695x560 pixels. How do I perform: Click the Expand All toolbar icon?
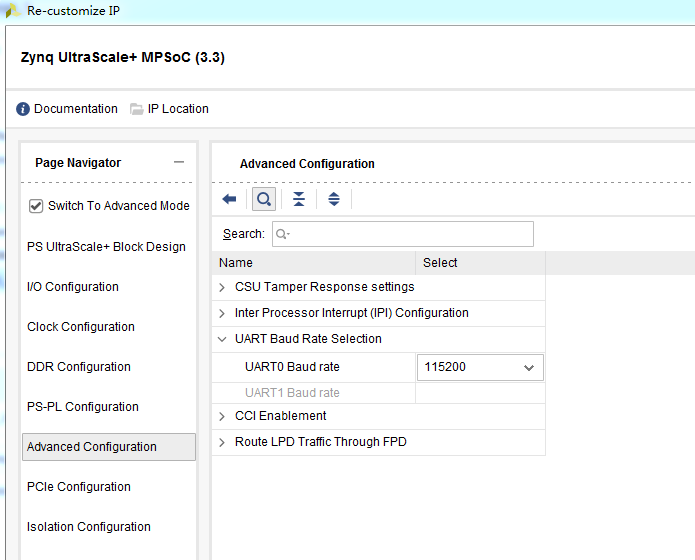click(x=334, y=199)
